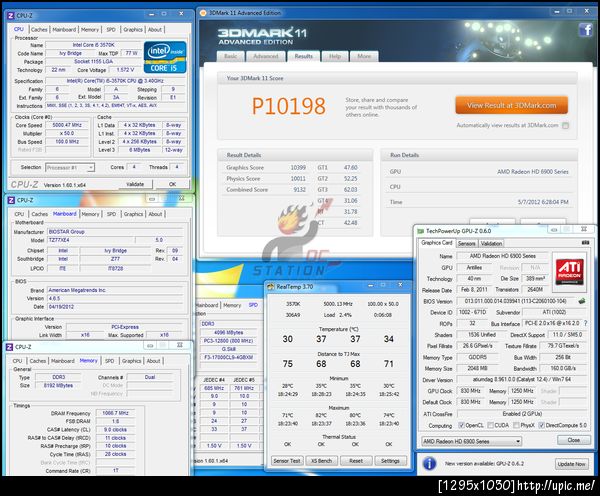This screenshot has height=496, width=600.
Task: Open the Processor #1 selection dropdown
Action: [x=70, y=167]
